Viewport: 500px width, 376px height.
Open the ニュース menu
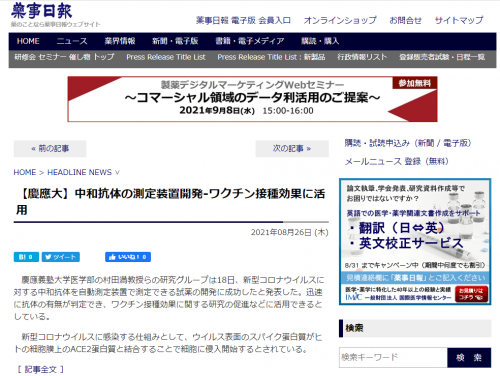pyautogui.click(x=72, y=41)
